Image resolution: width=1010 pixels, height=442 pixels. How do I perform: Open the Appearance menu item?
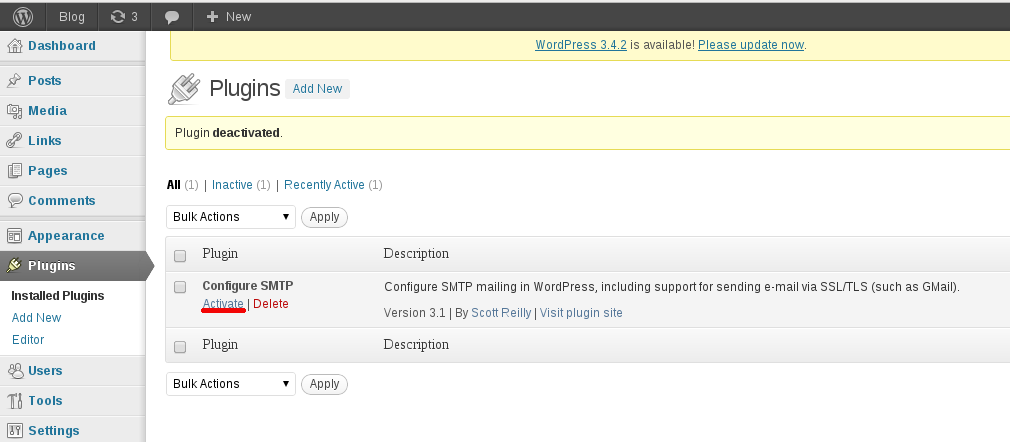click(x=66, y=236)
